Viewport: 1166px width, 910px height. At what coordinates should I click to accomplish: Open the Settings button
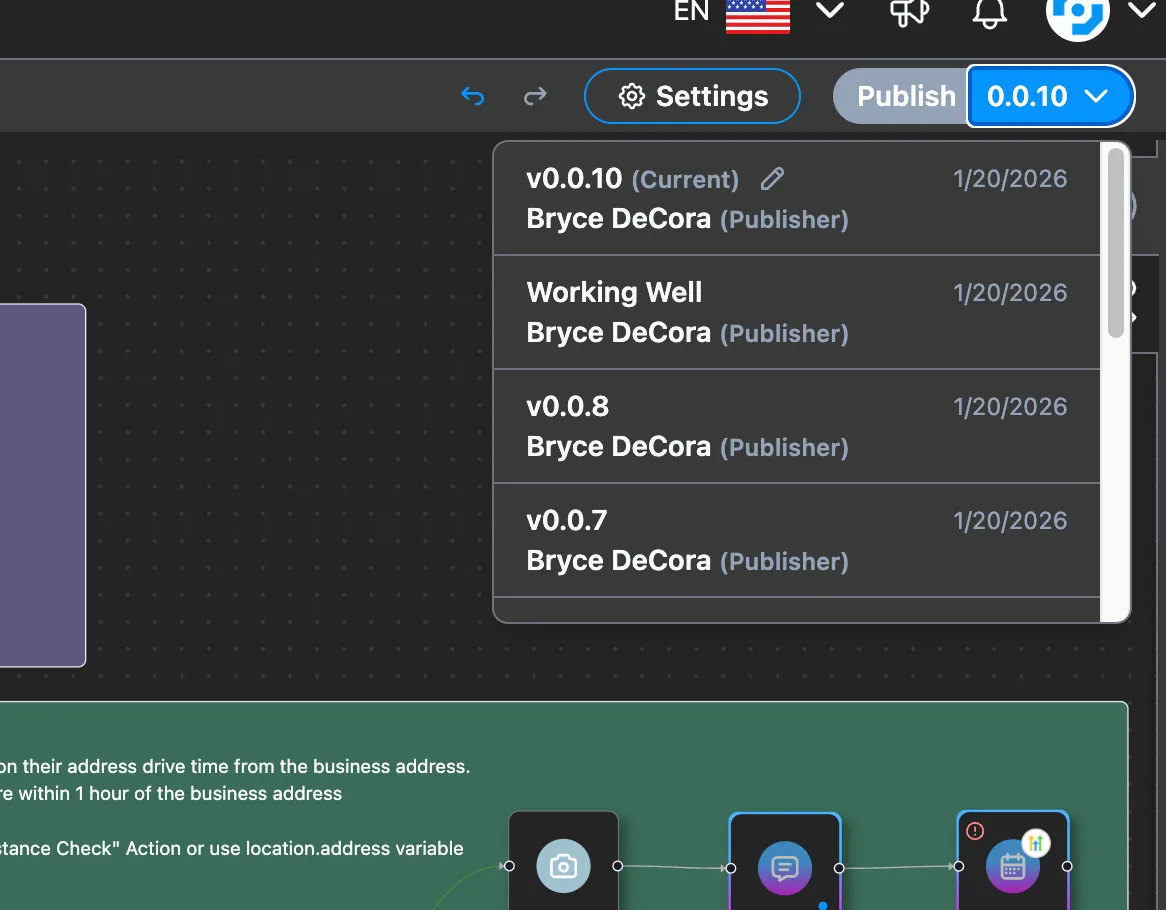tap(692, 96)
